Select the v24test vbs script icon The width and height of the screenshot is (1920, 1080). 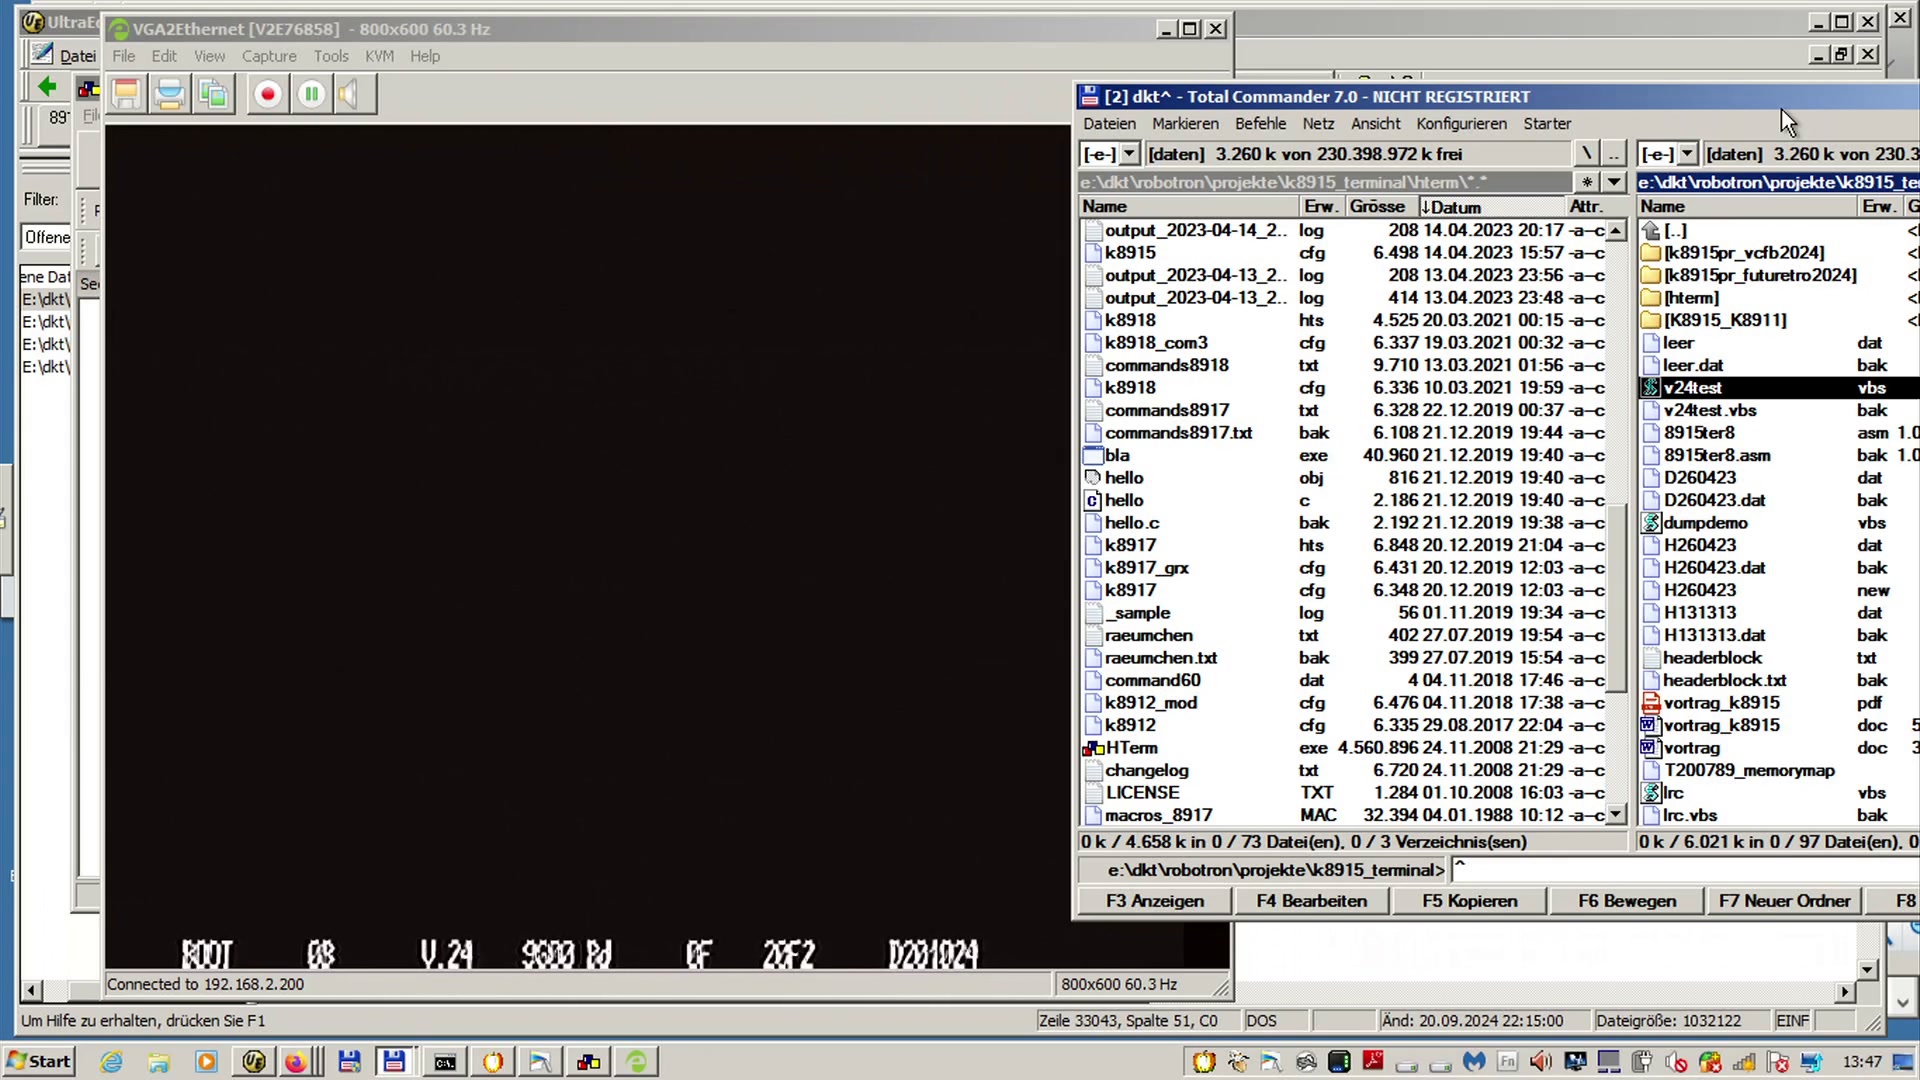pyautogui.click(x=1651, y=388)
